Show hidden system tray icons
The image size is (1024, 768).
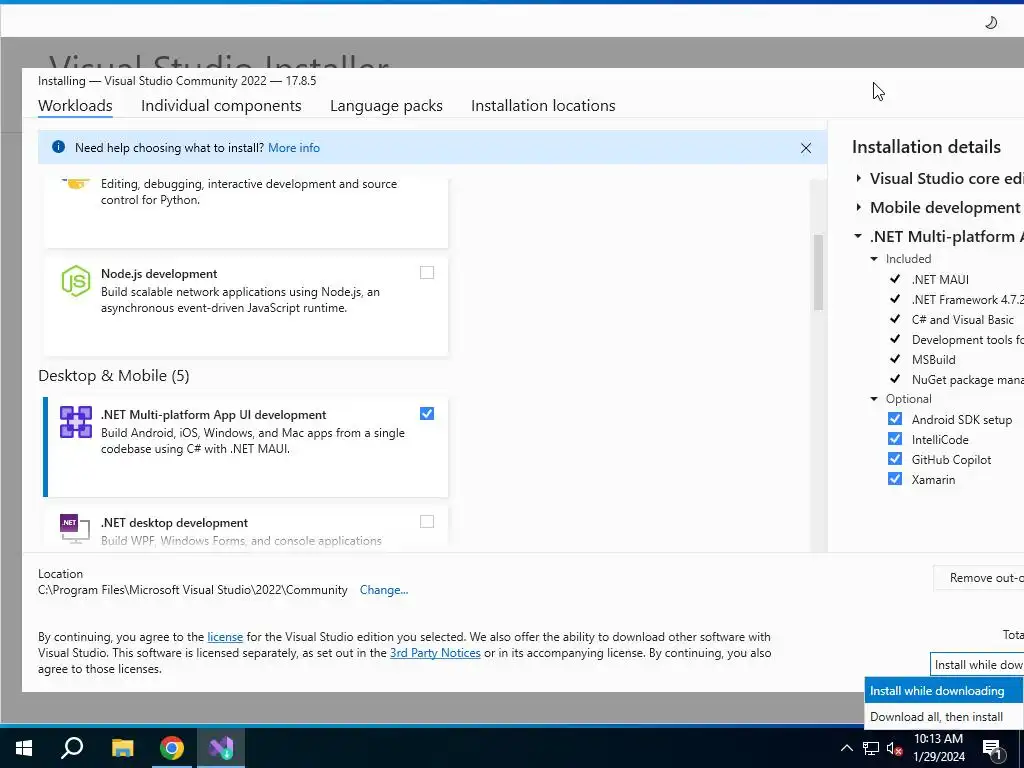coord(846,748)
